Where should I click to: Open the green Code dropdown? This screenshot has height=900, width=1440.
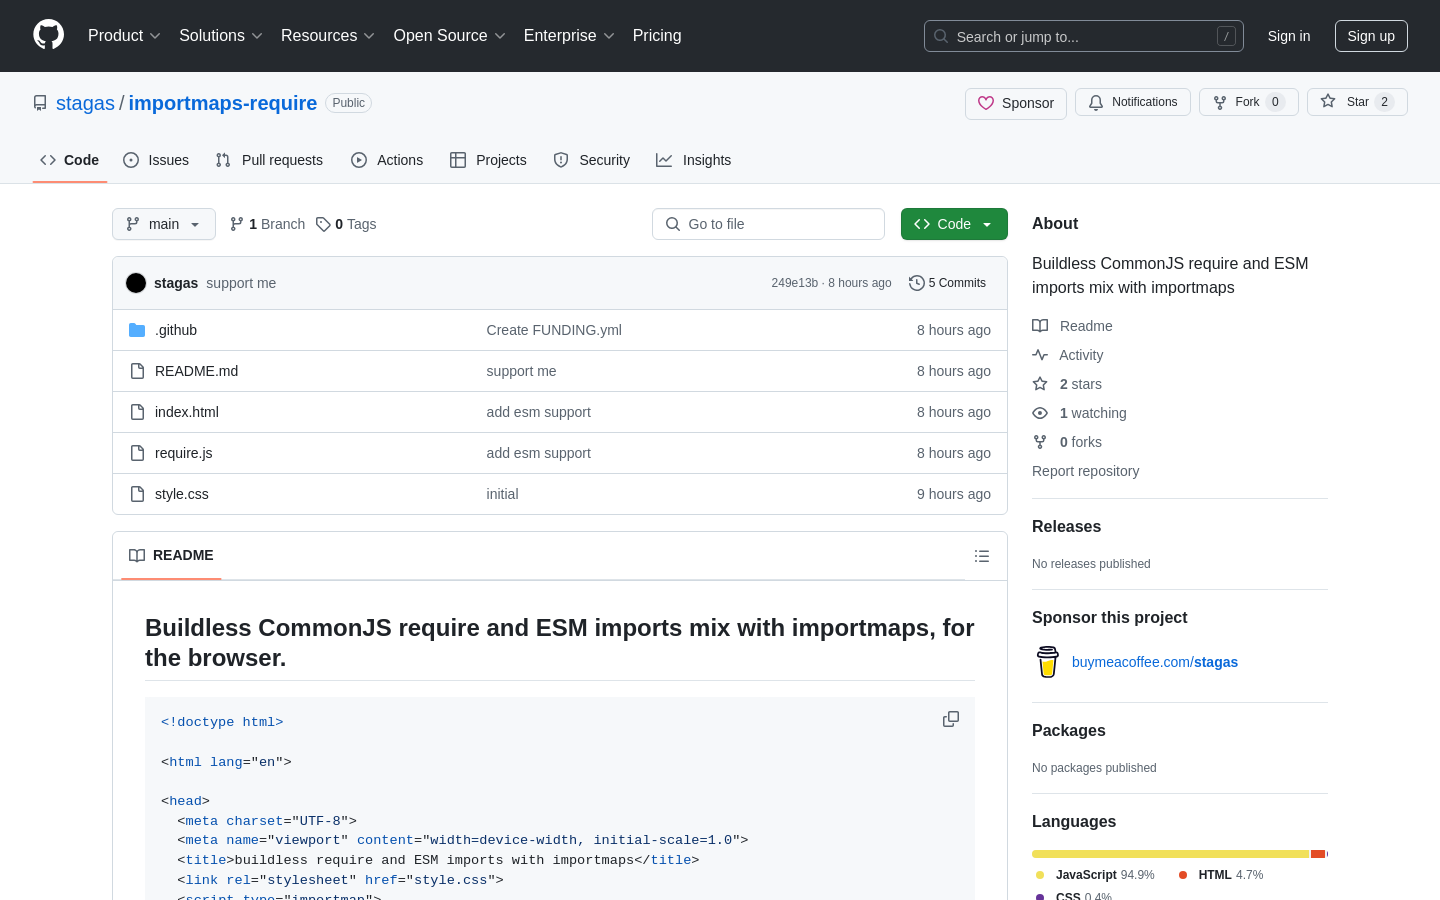[x=954, y=224]
